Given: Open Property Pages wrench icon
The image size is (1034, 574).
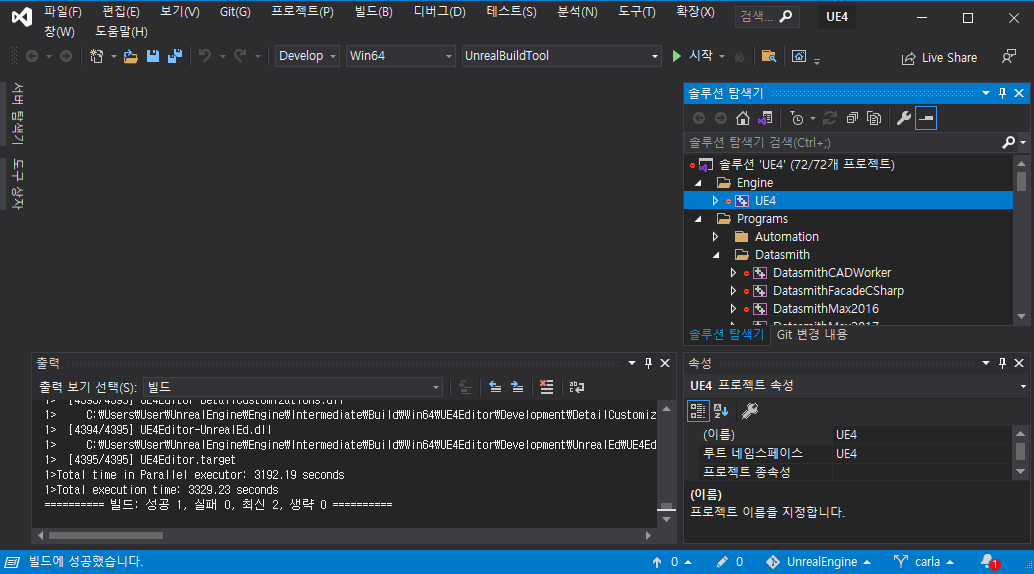Looking at the screenshot, I should tap(750, 410).
